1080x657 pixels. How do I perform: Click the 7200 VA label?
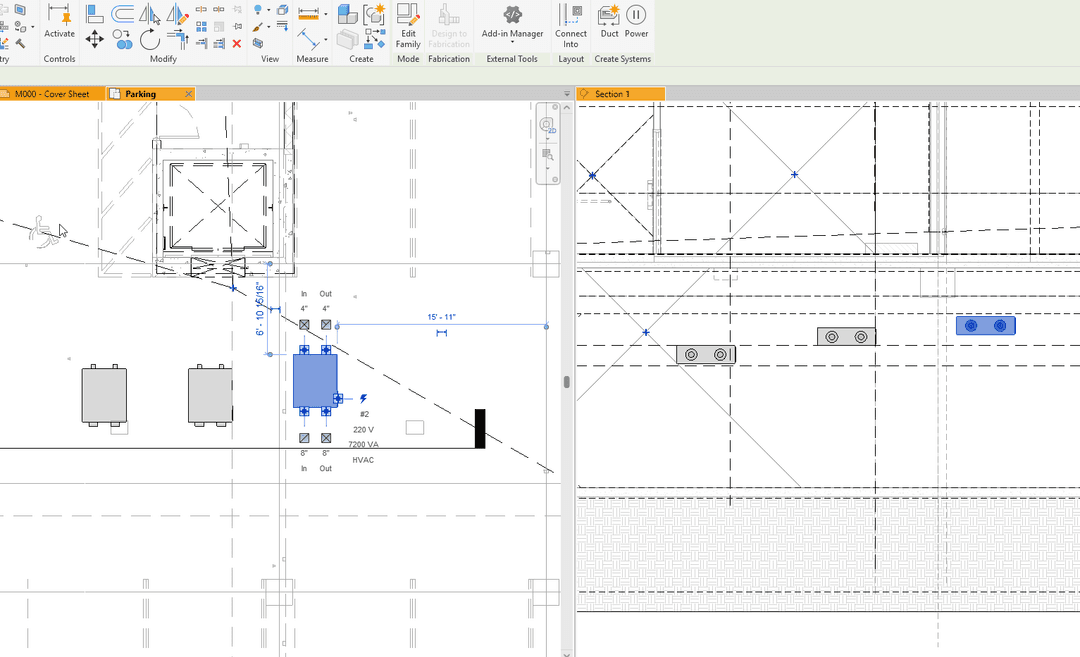(x=363, y=444)
